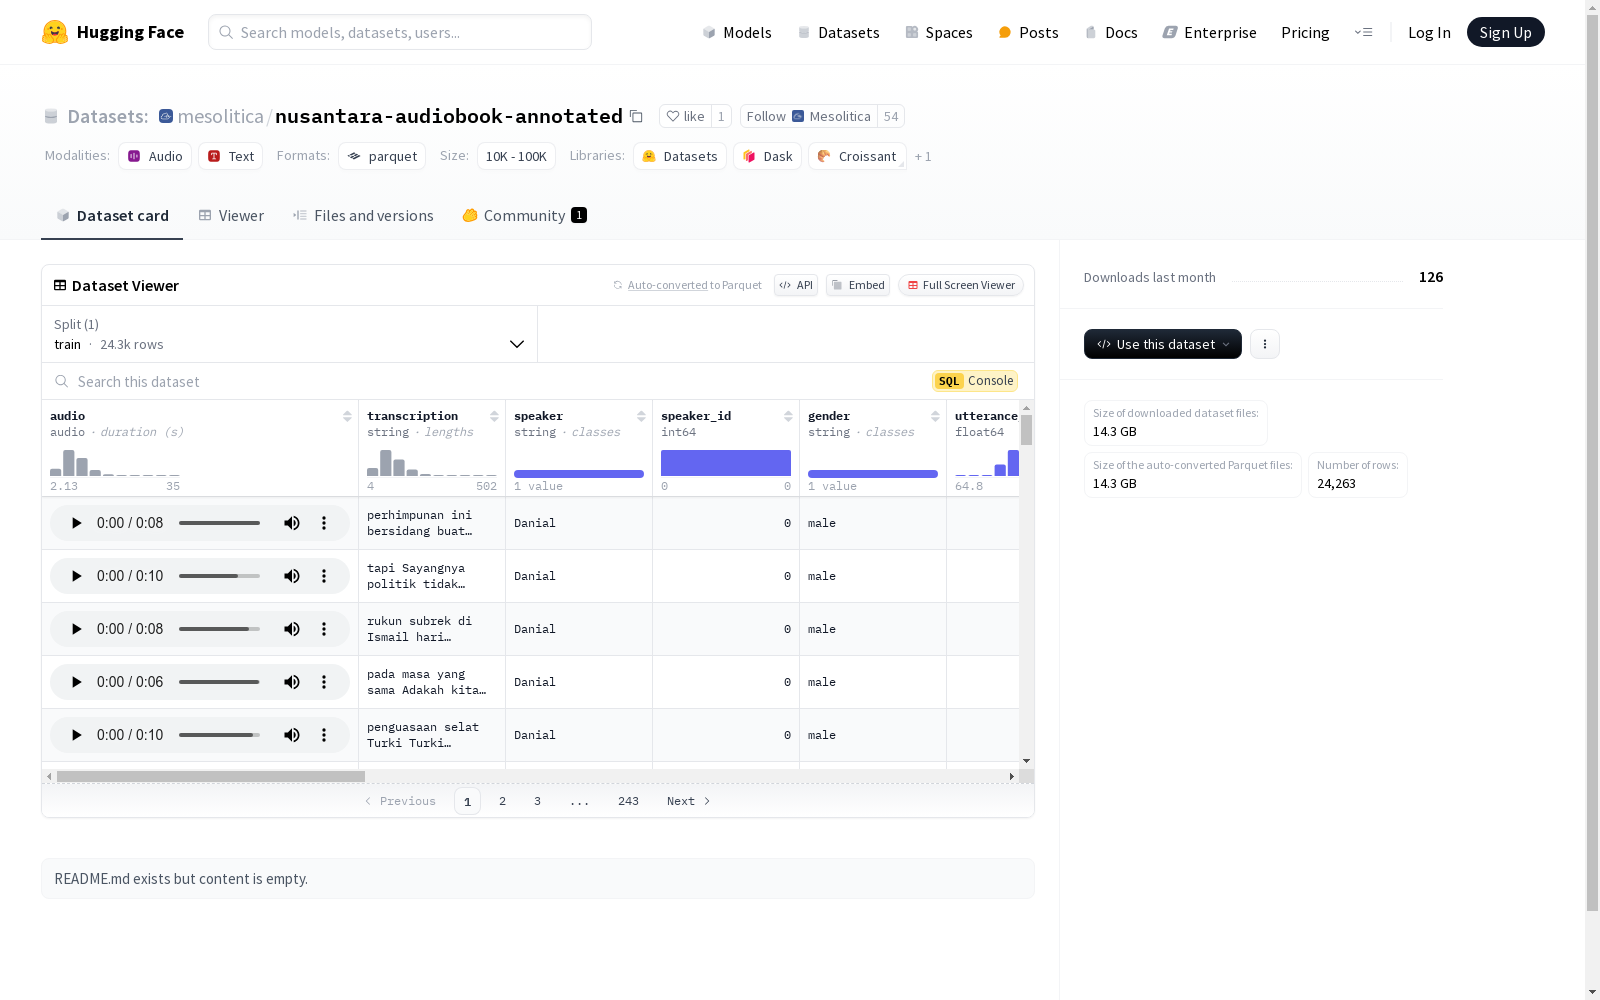Go to Models in the top navigation

pos(737,32)
